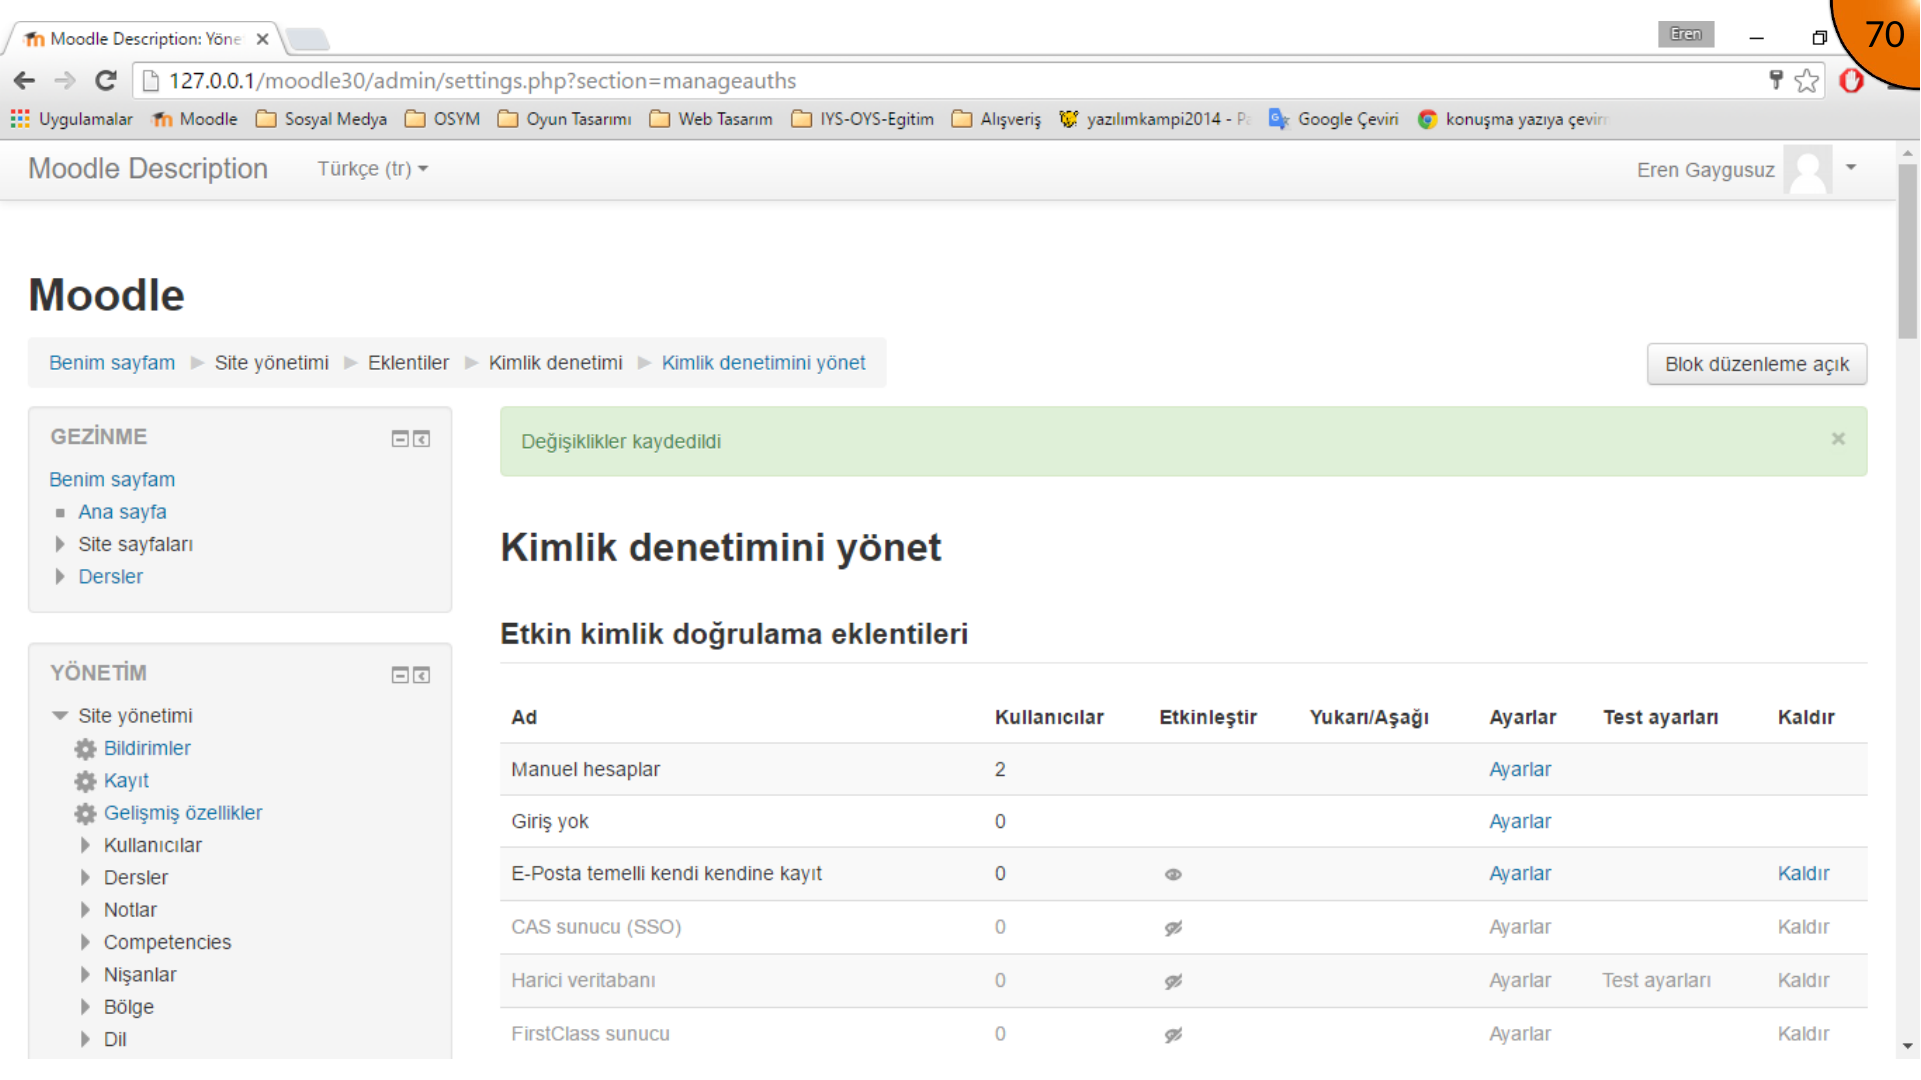
Task: Click the Eren profile button in title bar
Action: (x=1686, y=34)
